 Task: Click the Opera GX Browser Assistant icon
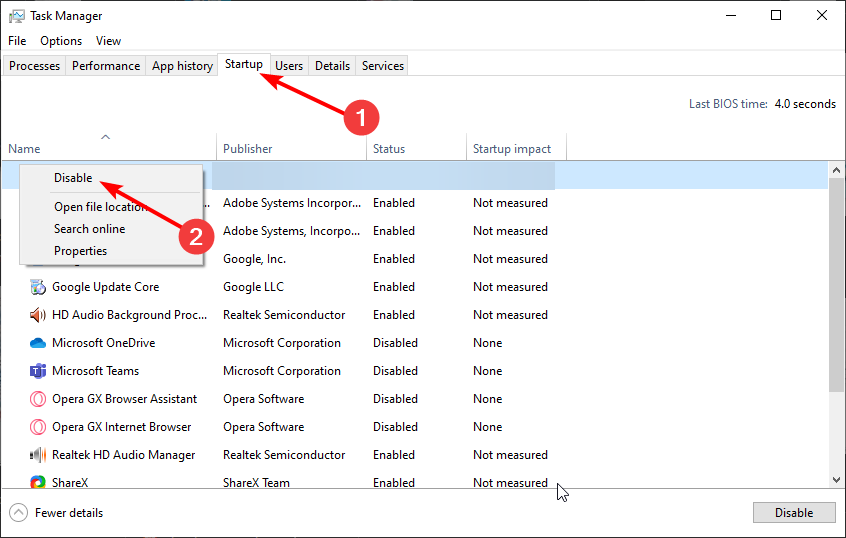pyautogui.click(x=38, y=399)
